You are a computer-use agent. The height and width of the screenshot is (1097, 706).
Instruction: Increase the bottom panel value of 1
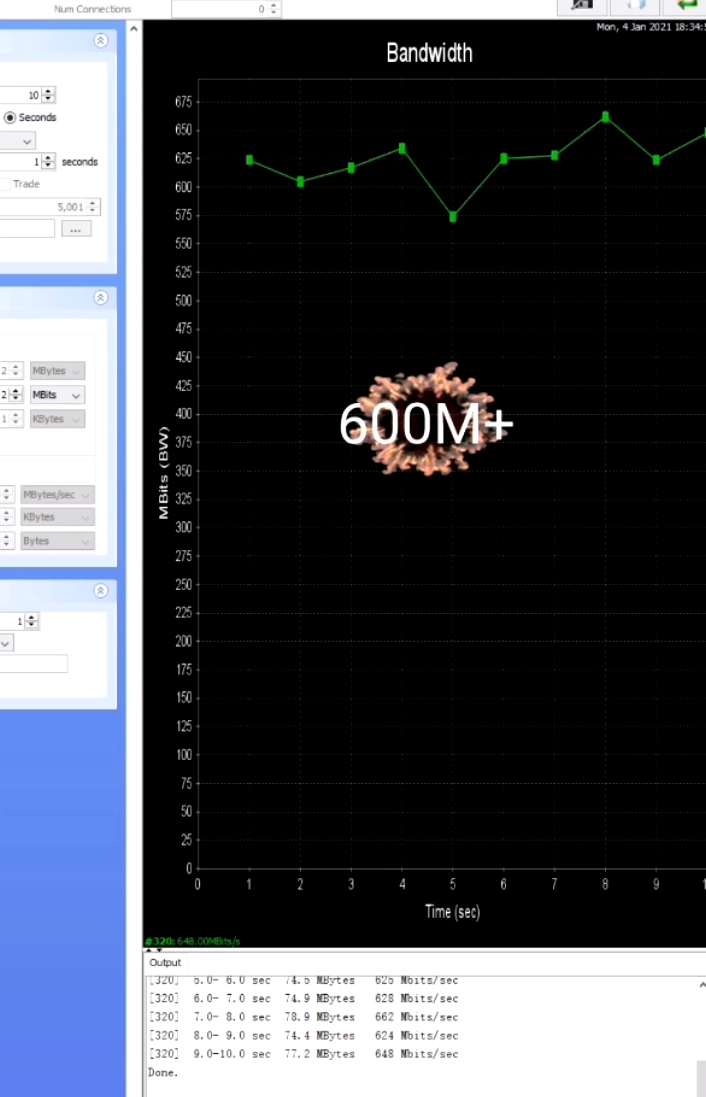coord(31,617)
